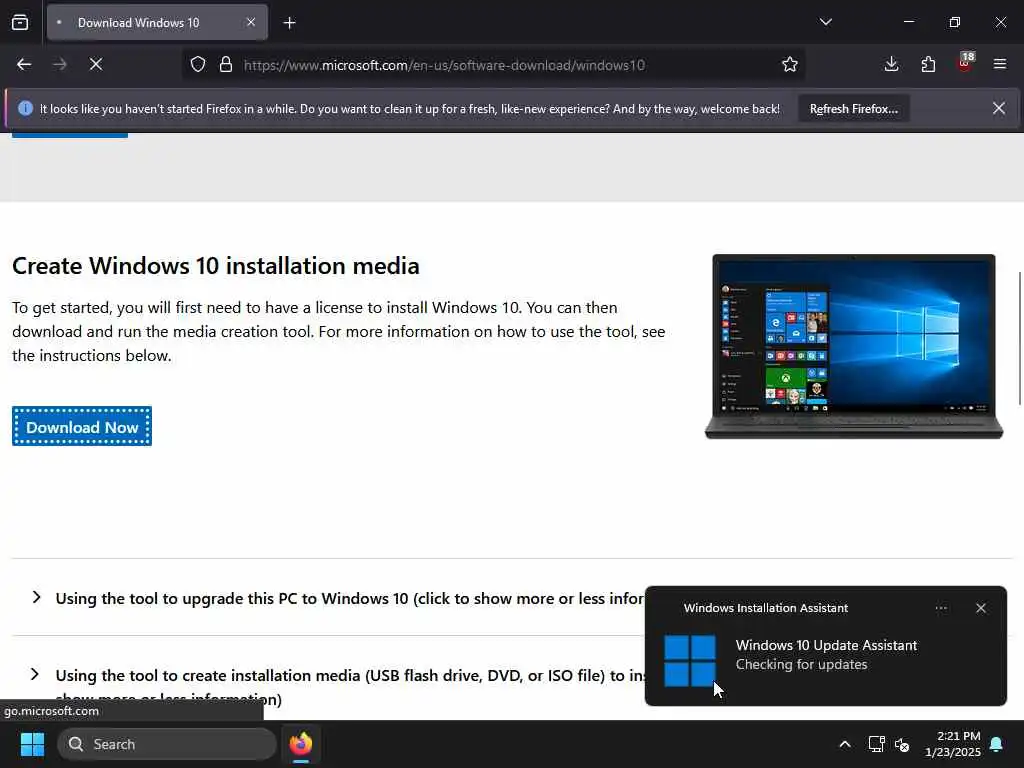Screen dimensions: 1024x768
Task: Click the Firefox taskbar icon
Action: (x=300, y=744)
